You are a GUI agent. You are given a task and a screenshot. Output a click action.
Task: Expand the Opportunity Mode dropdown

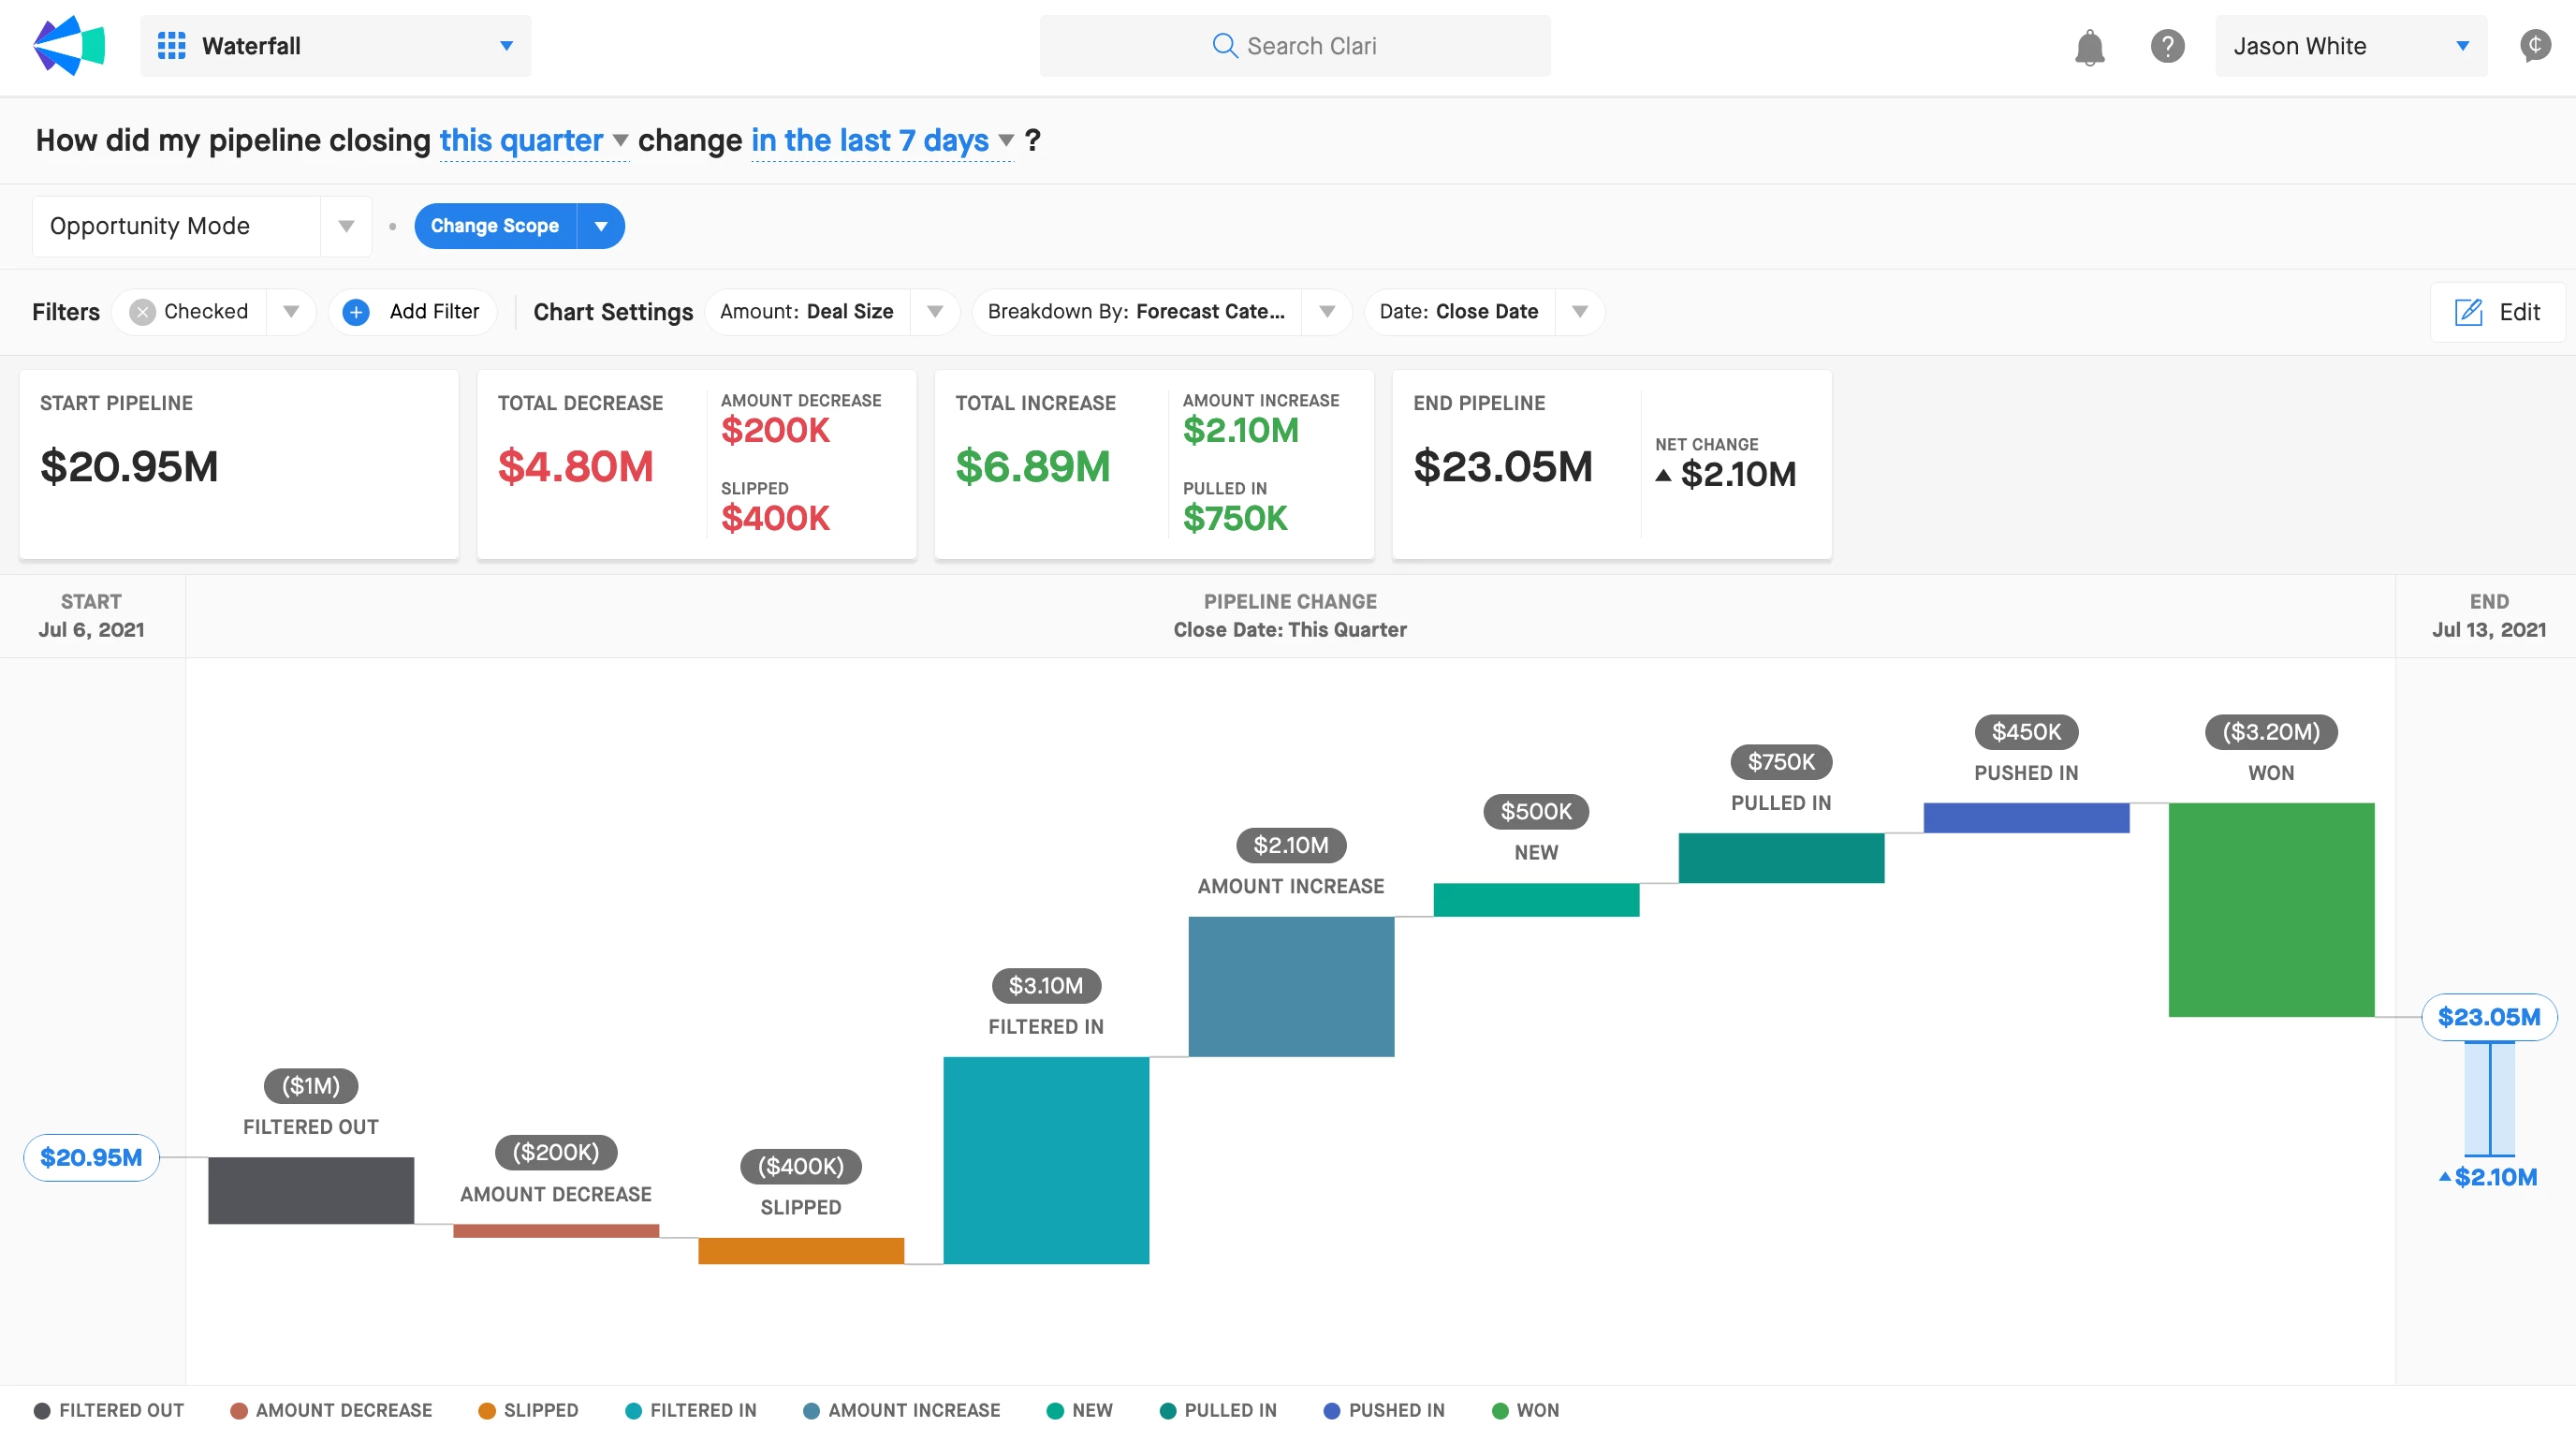tap(346, 226)
